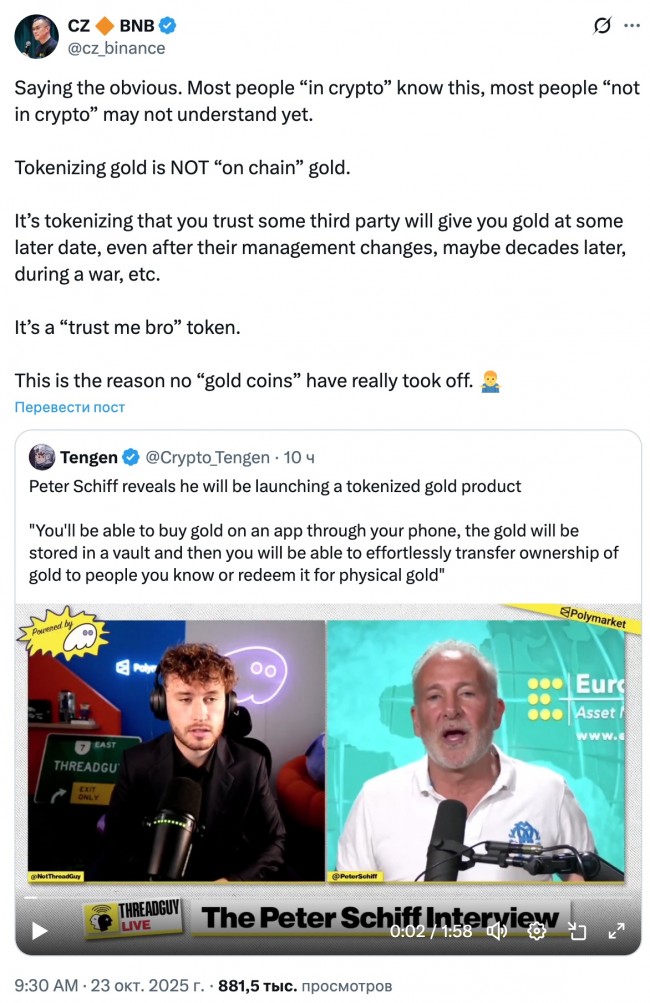650x1003 pixels.
Task: Play the Peter Schiff interview video
Action: [40, 931]
